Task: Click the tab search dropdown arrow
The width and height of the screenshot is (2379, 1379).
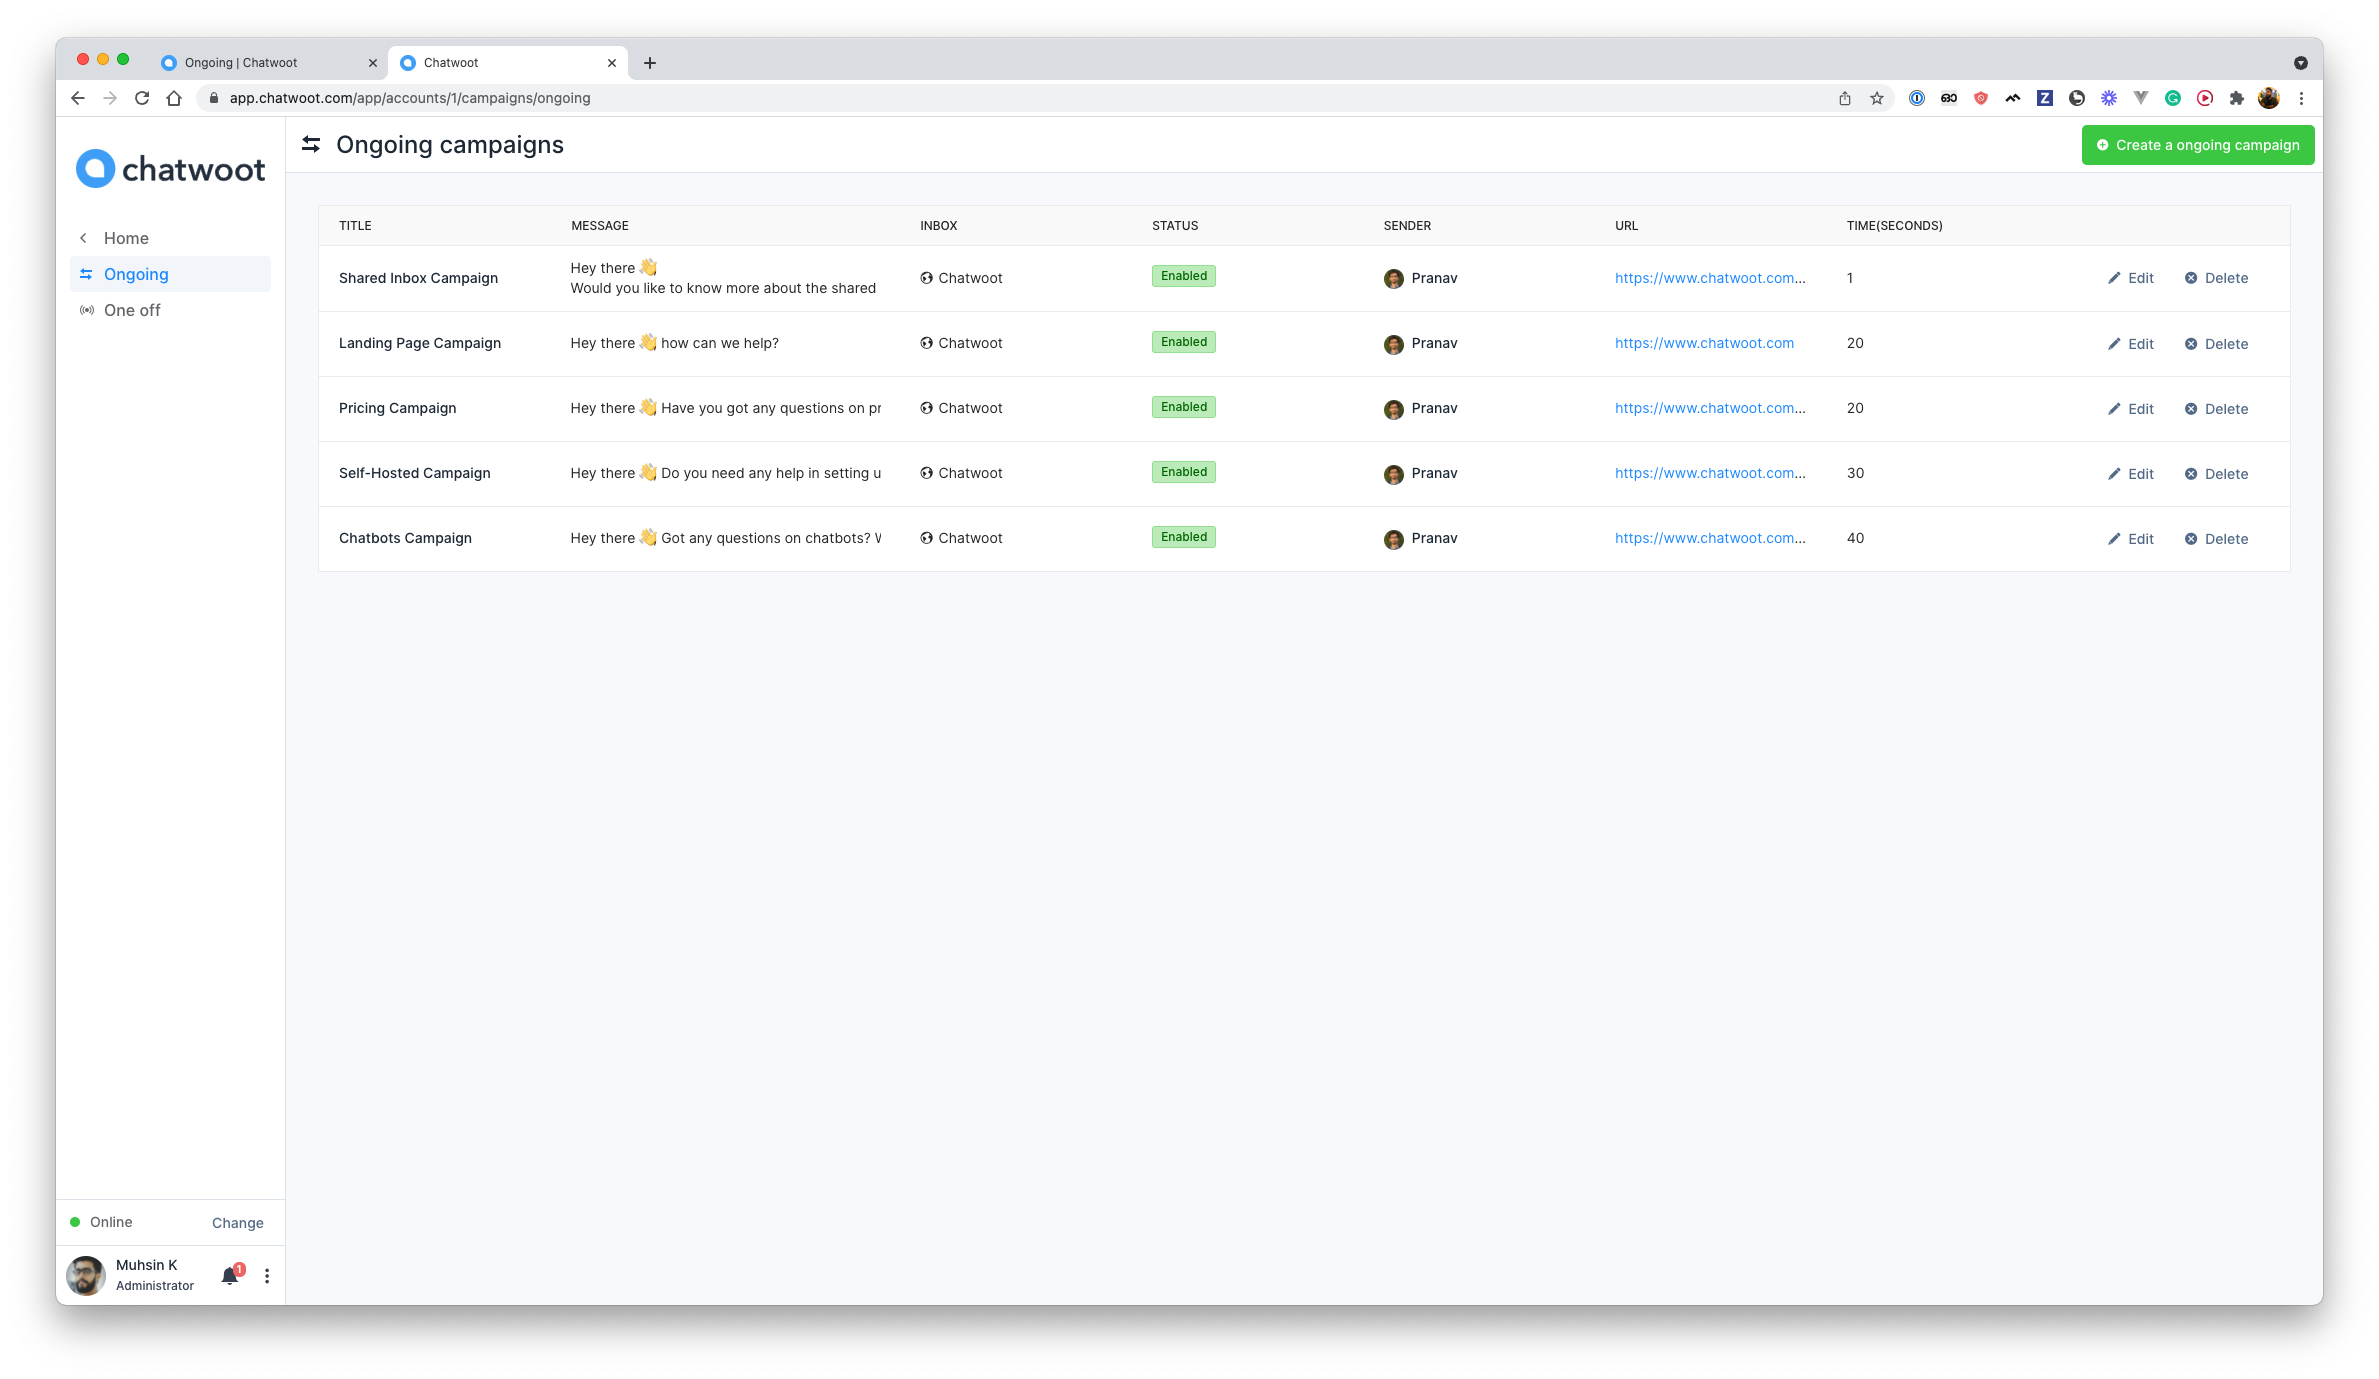Action: [2301, 63]
